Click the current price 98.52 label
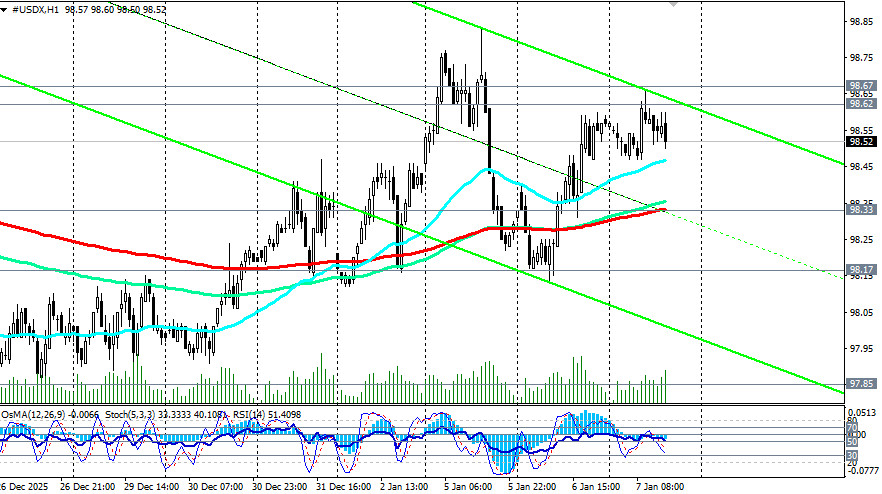The width and height of the screenshot is (882, 494). coord(861,142)
